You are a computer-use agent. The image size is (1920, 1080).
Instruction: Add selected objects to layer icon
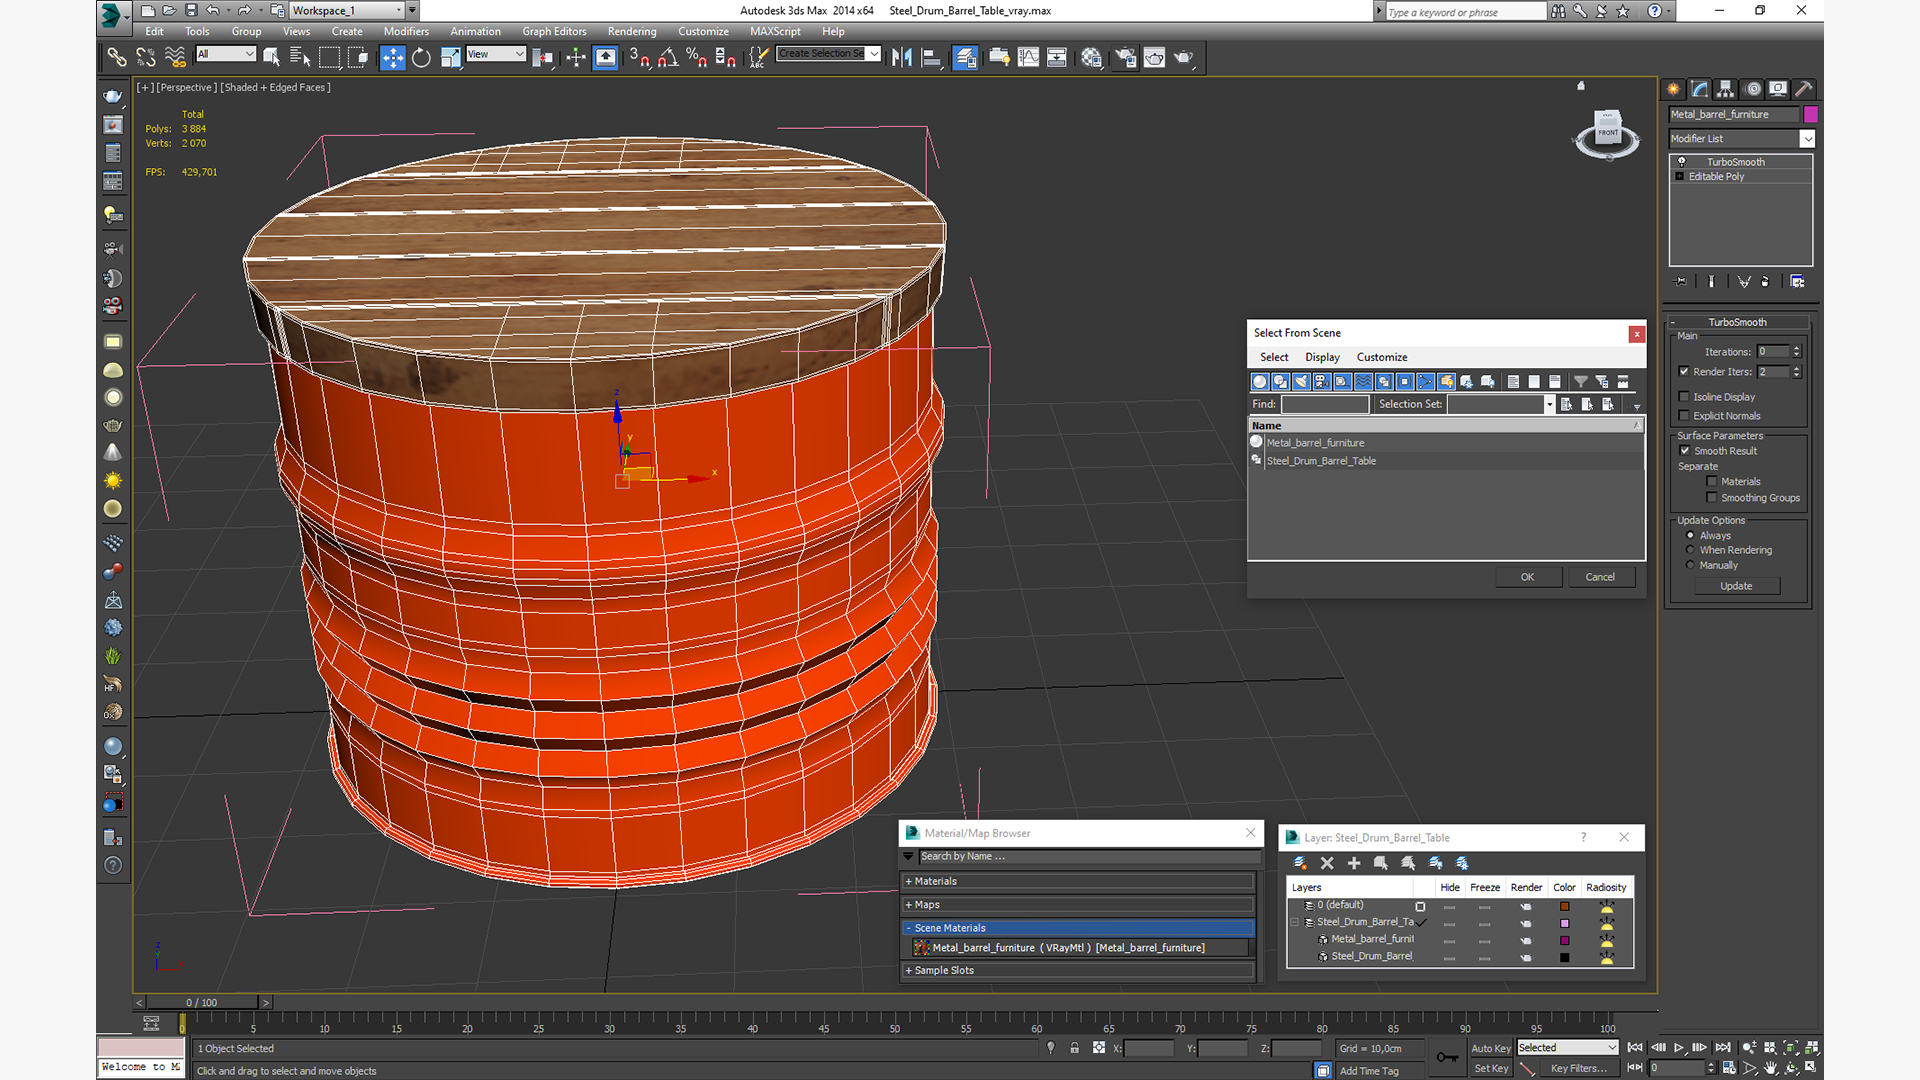coord(1354,863)
